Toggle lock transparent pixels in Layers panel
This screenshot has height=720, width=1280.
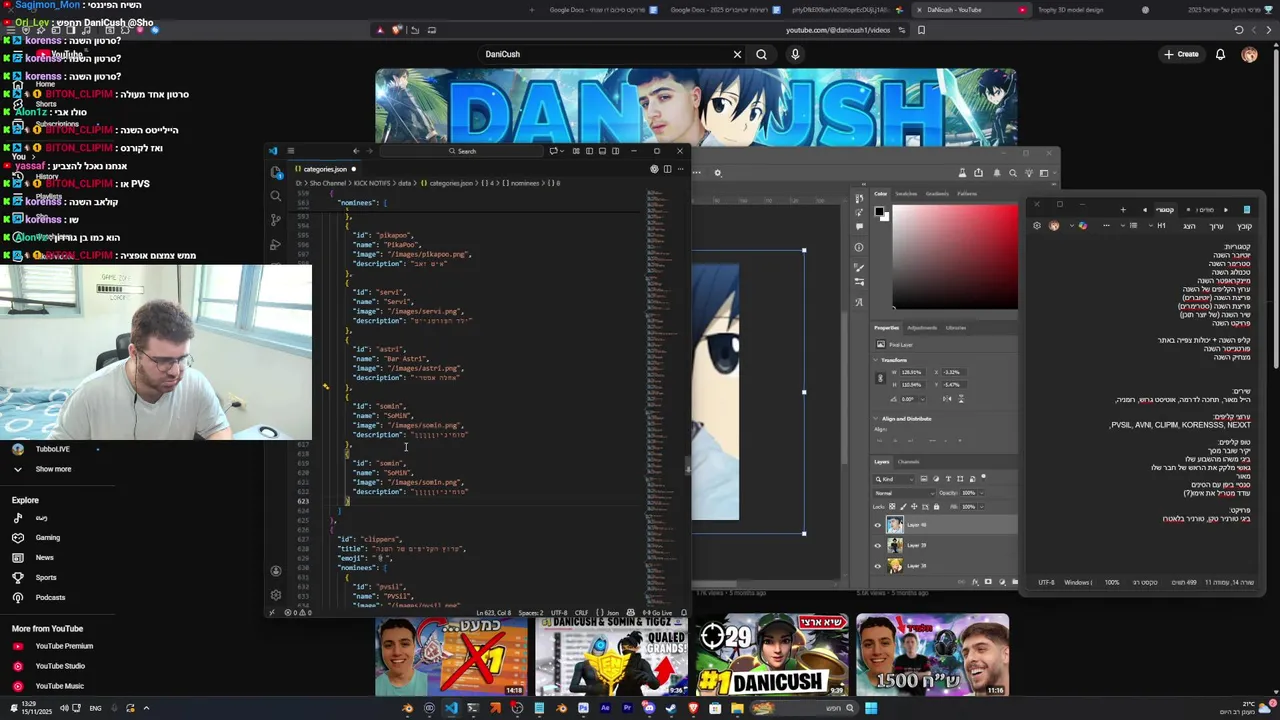click(x=891, y=507)
